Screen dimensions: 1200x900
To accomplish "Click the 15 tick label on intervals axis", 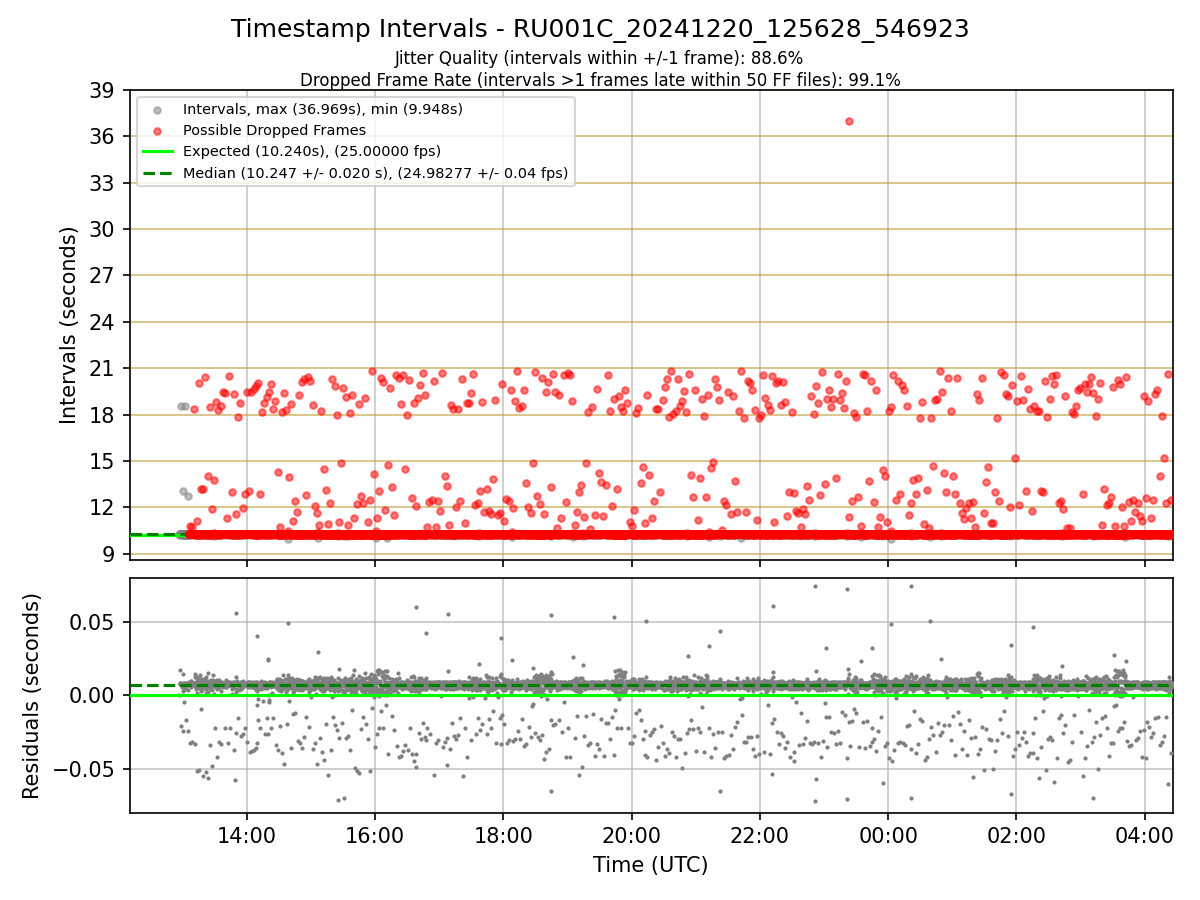I will 103,461.
